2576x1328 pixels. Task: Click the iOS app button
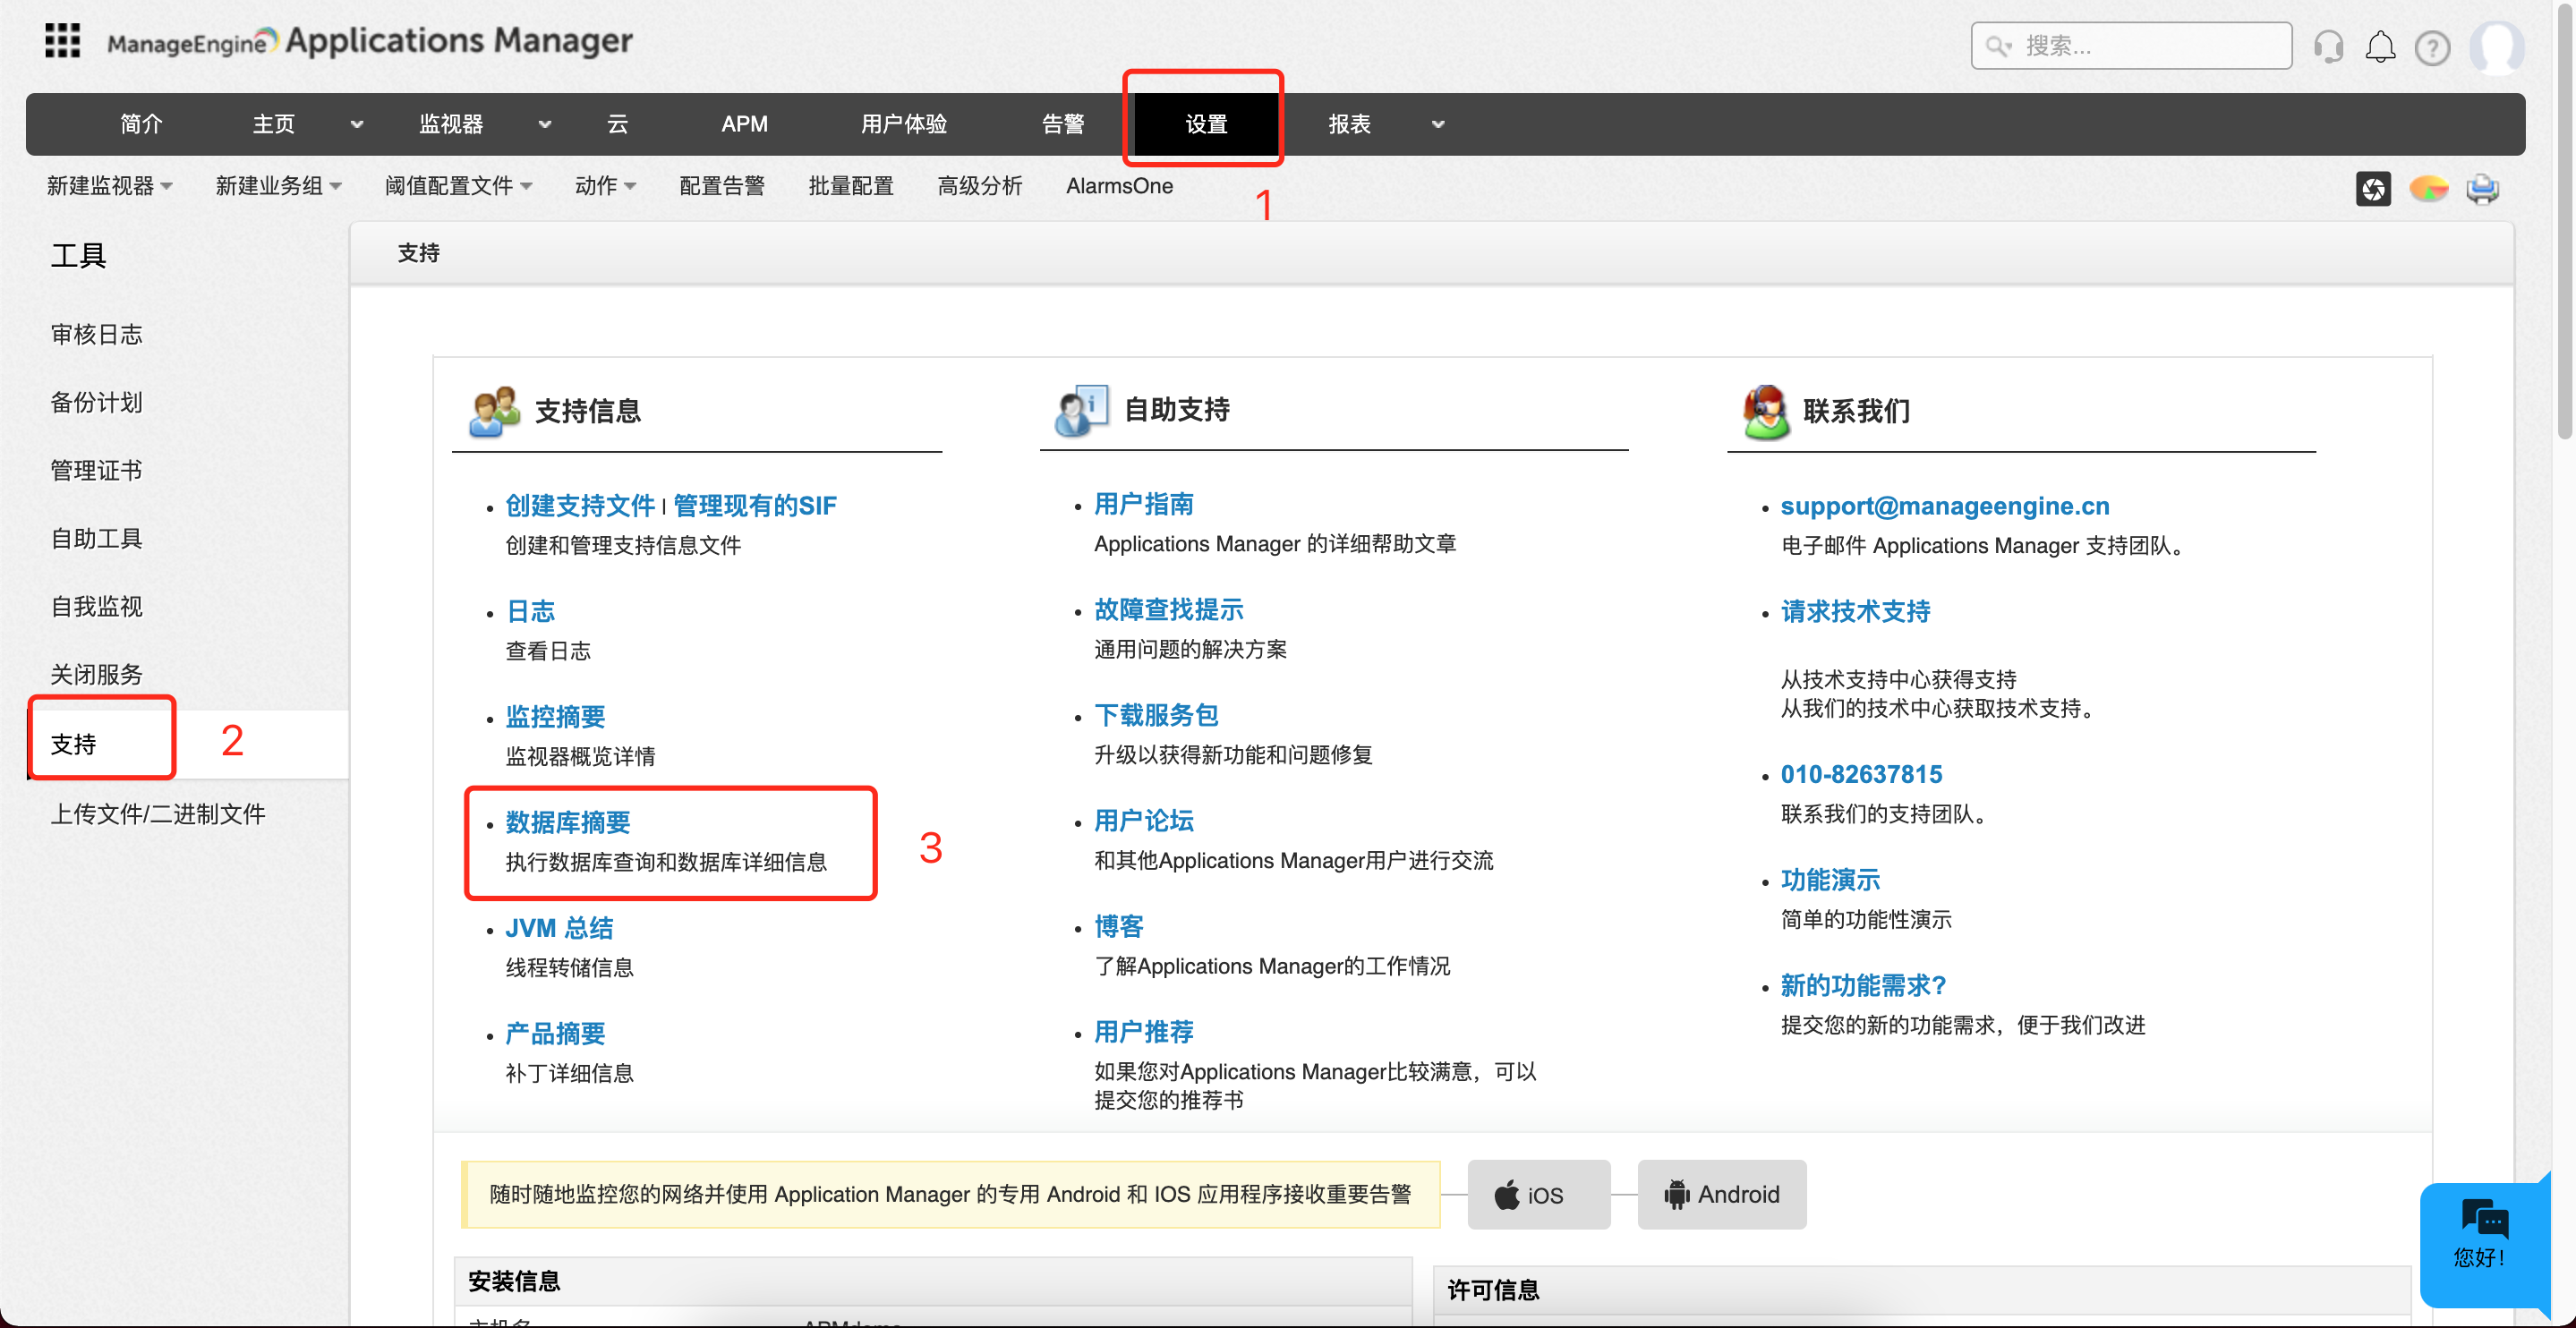pos(1538,1194)
